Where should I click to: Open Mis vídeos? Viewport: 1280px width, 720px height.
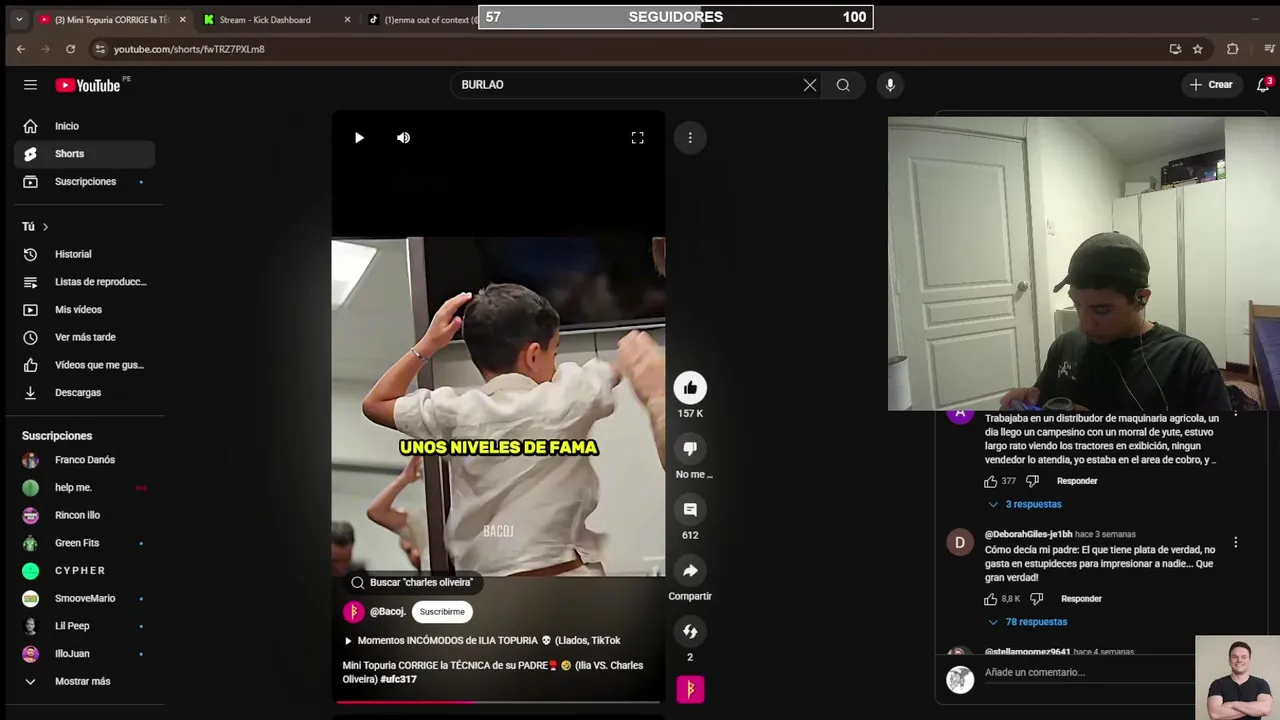coord(85,310)
